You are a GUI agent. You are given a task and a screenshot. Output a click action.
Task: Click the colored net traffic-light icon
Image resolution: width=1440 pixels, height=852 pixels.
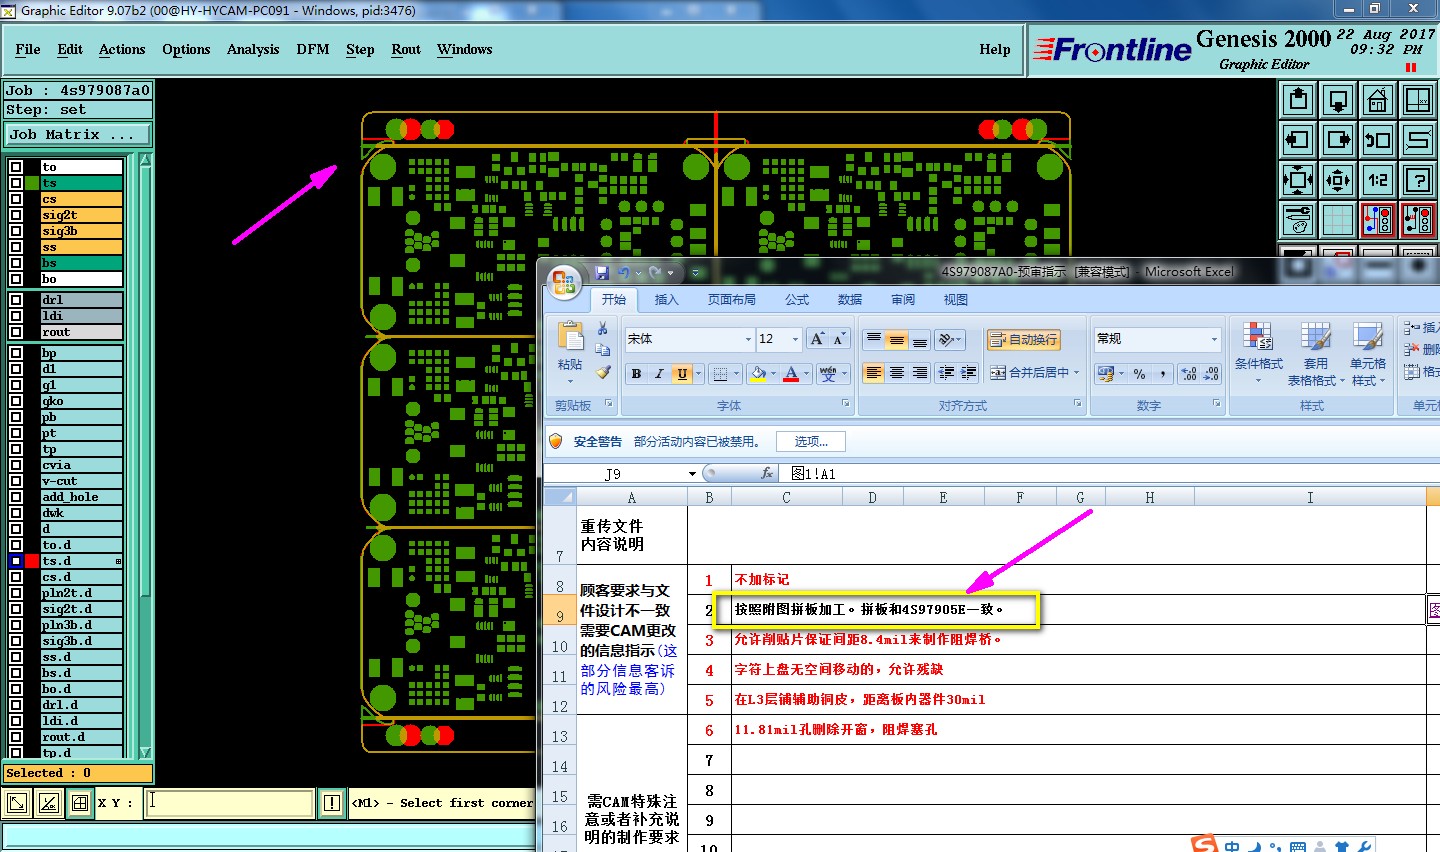1378,220
